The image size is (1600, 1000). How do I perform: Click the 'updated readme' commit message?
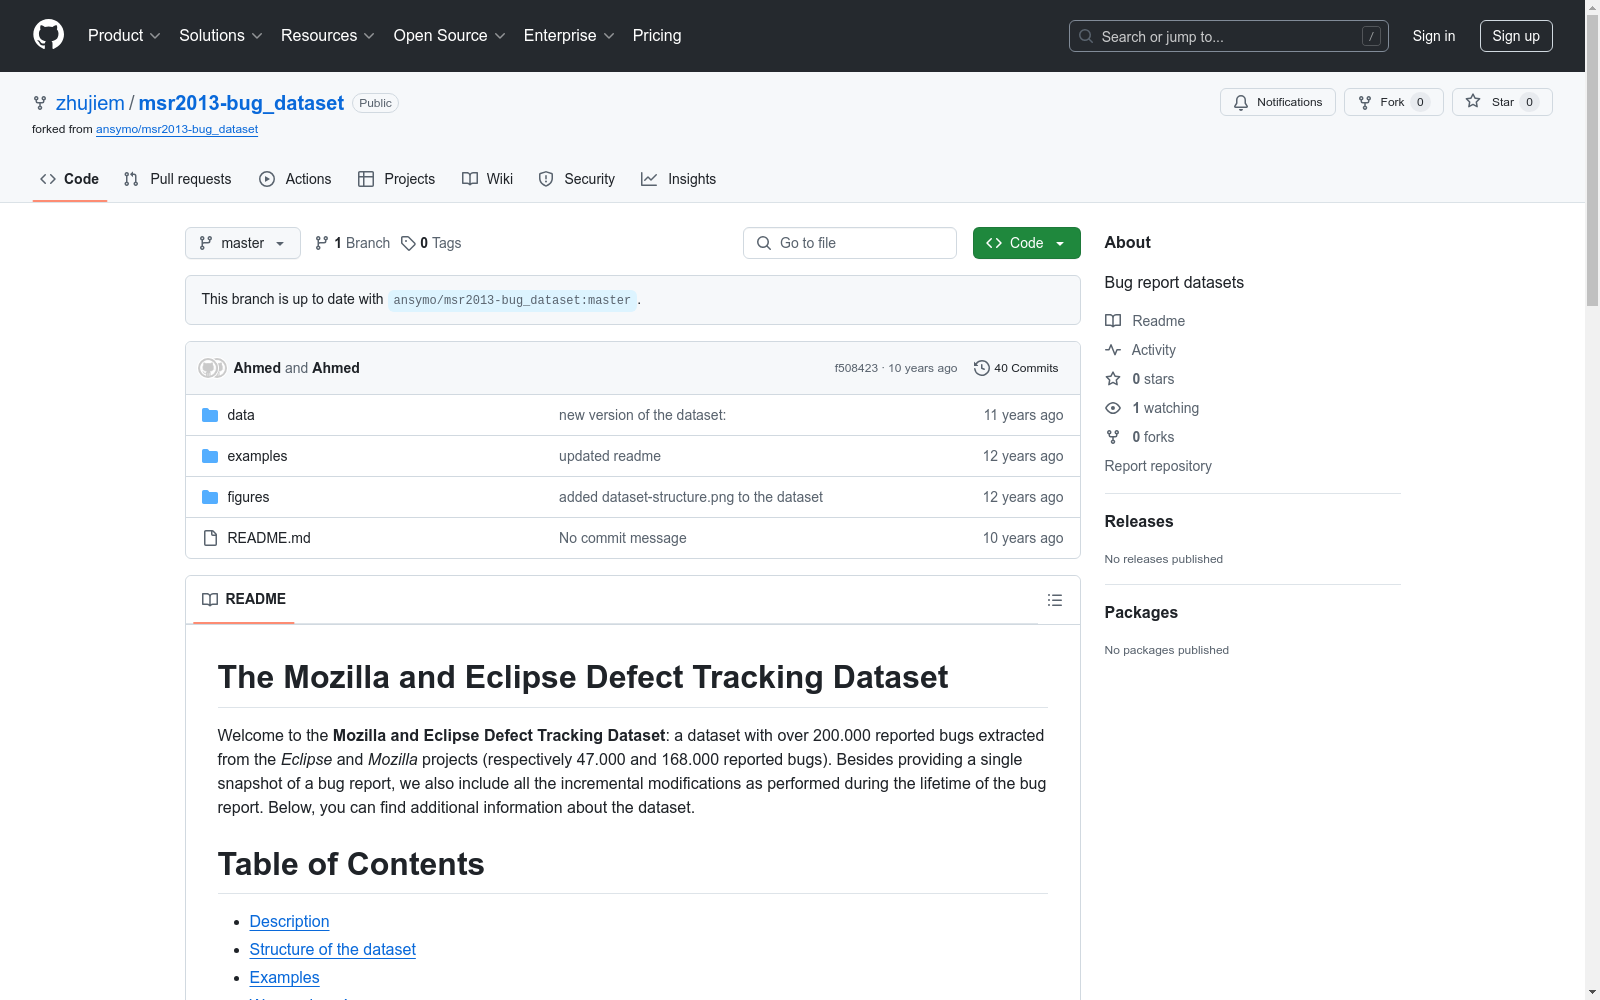[x=610, y=456]
